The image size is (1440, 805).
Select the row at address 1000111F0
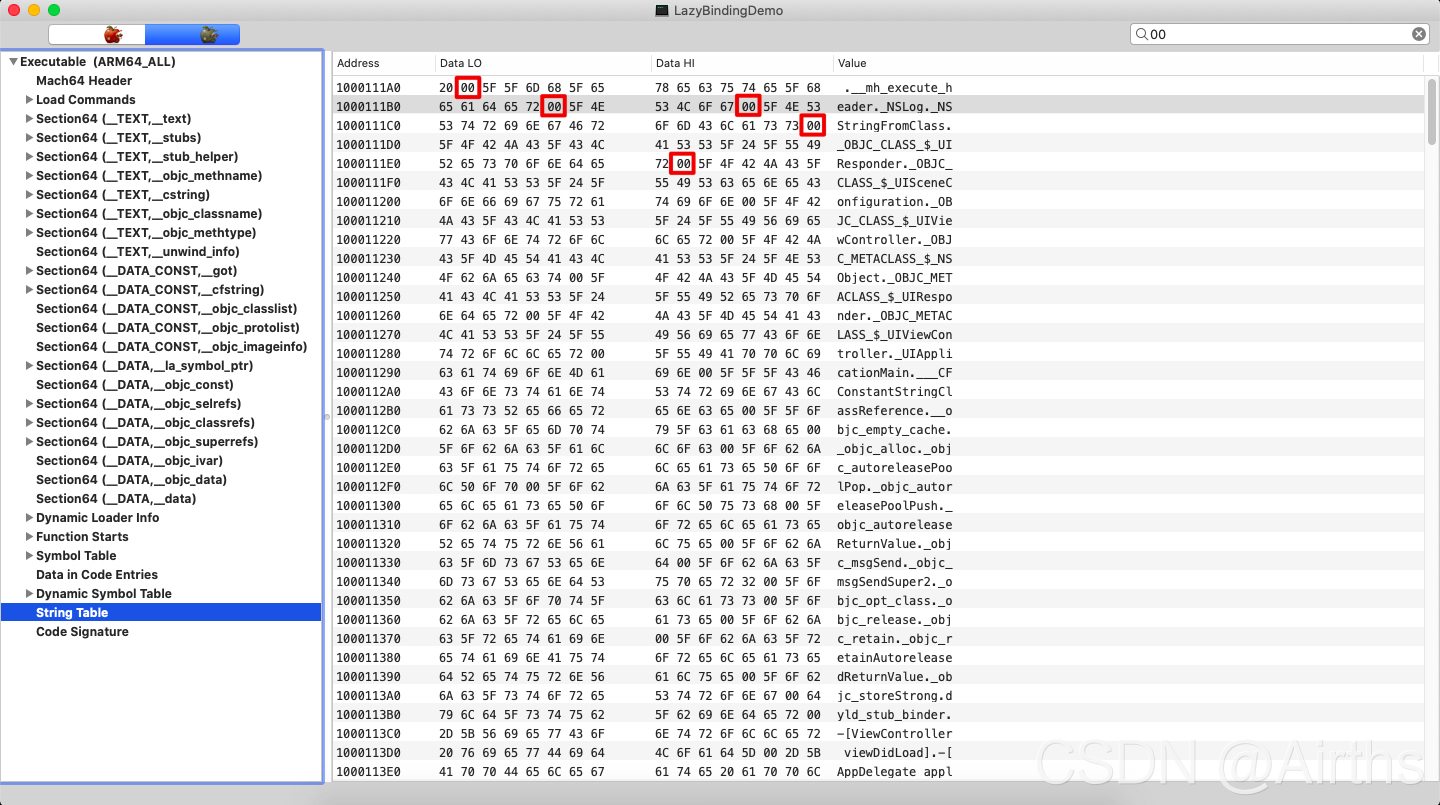878,183
